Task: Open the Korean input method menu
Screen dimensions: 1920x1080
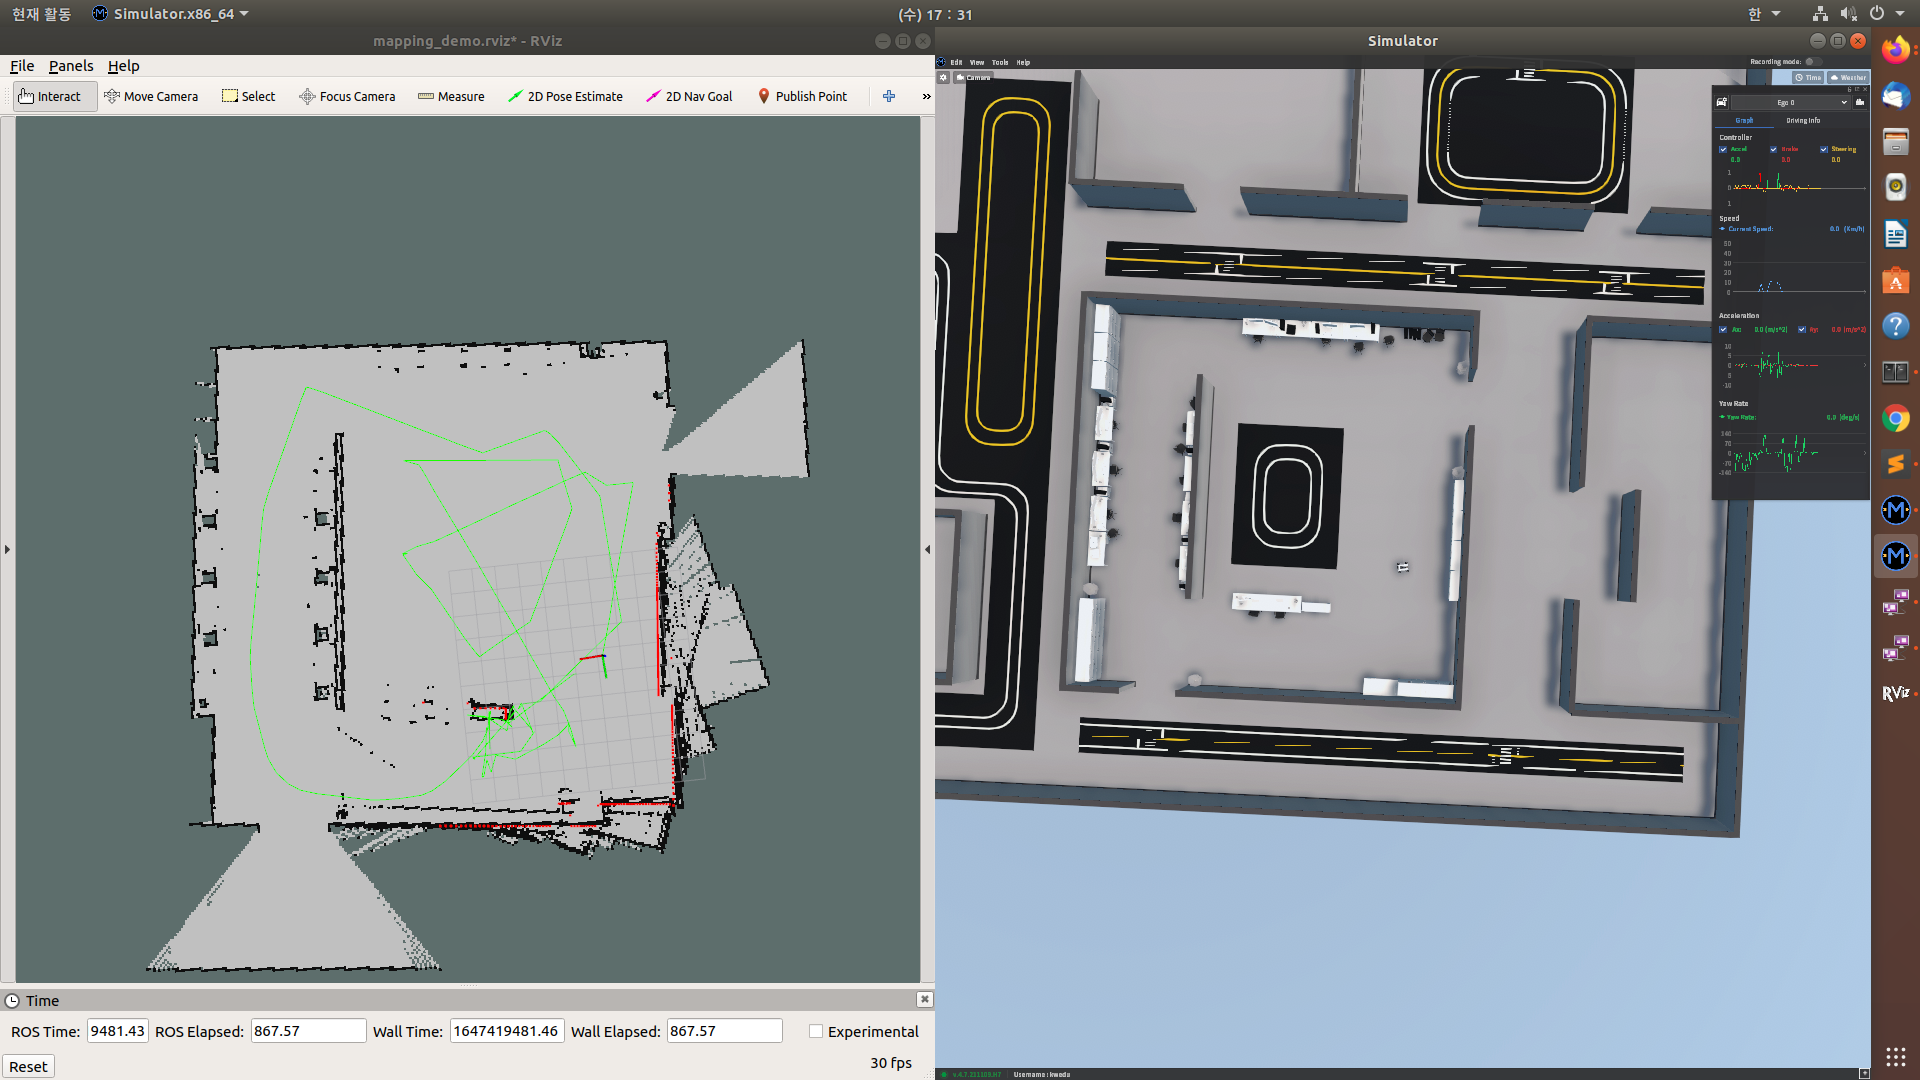Action: (1764, 14)
